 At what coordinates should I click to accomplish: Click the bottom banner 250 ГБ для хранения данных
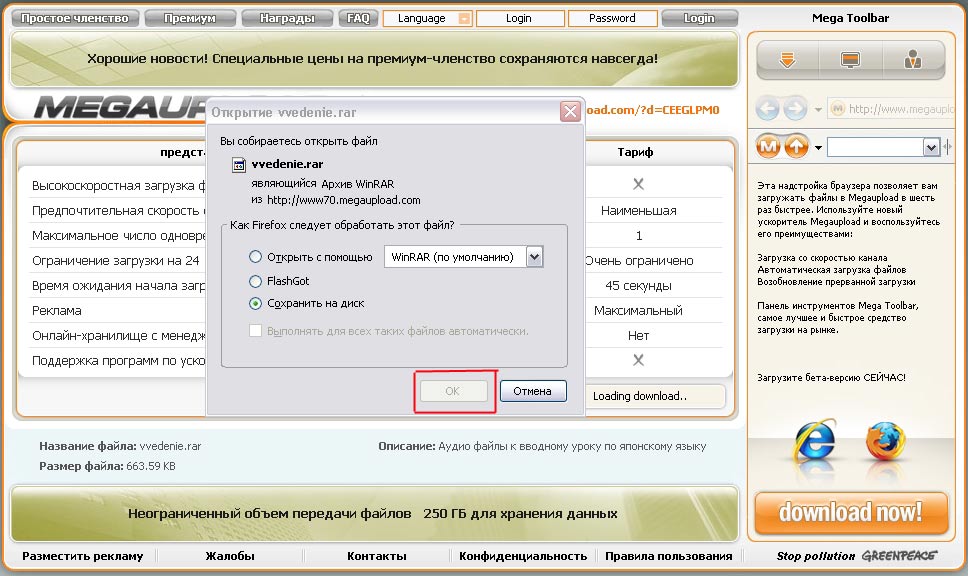pos(374,514)
